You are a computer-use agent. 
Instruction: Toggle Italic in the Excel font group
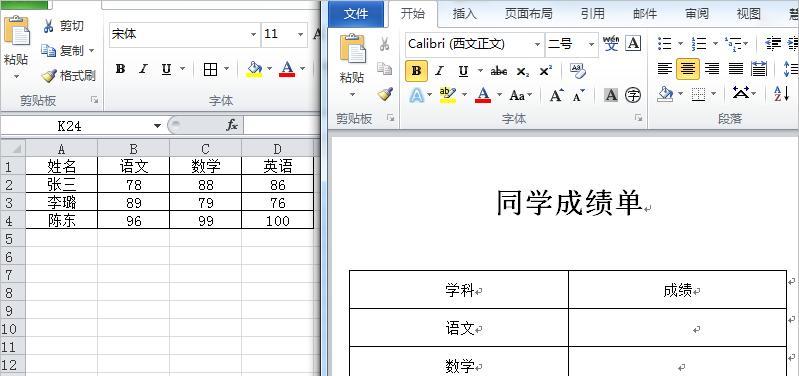pos(143,69)
